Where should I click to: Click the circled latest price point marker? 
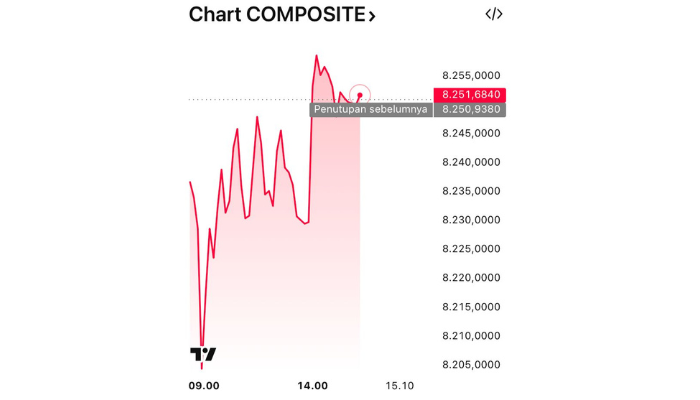point(360,95)
